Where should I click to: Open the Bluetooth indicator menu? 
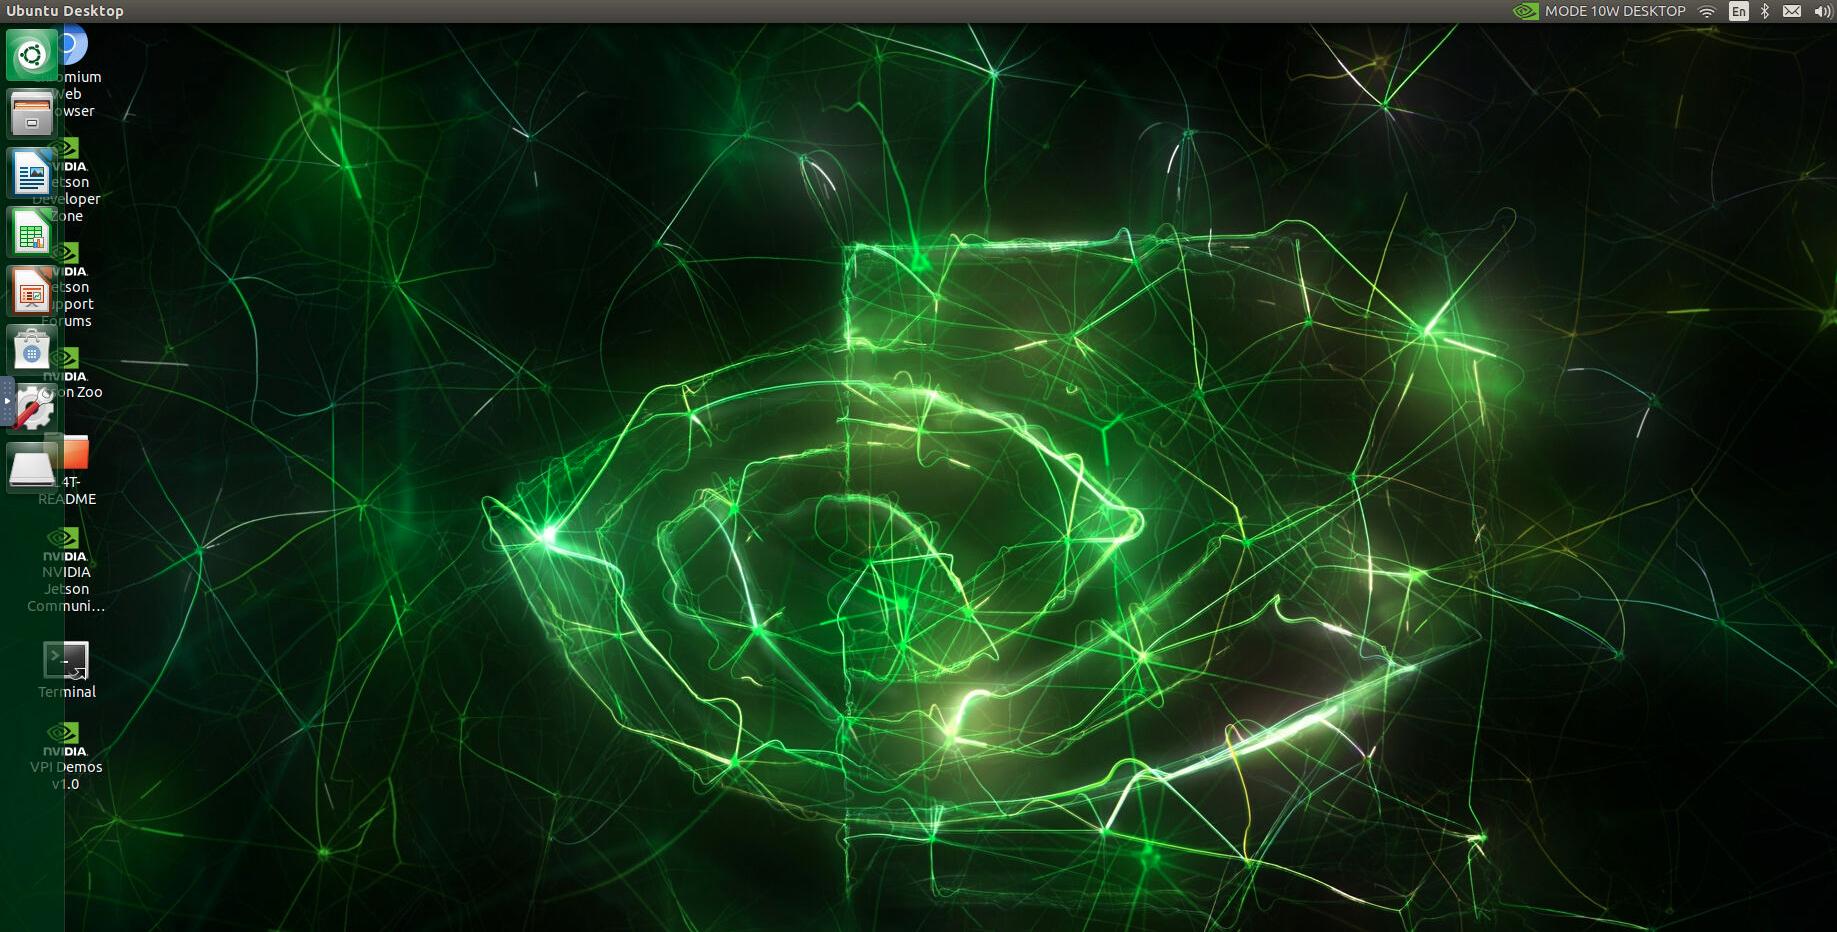(1765, 11)
